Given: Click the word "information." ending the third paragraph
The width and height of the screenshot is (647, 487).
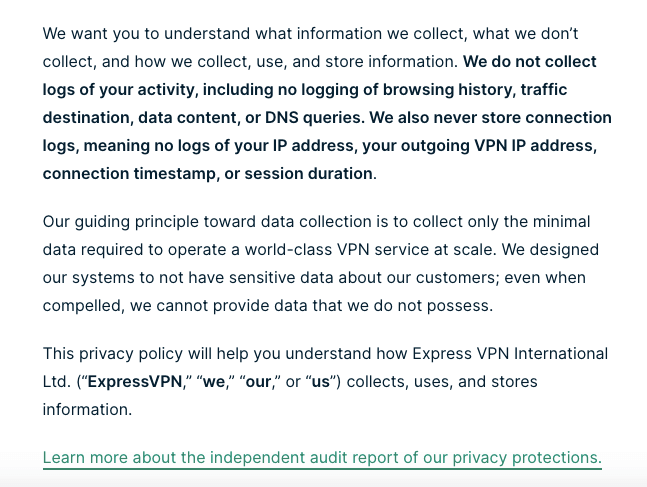Looking at the screenshot, I should (87, 410).
